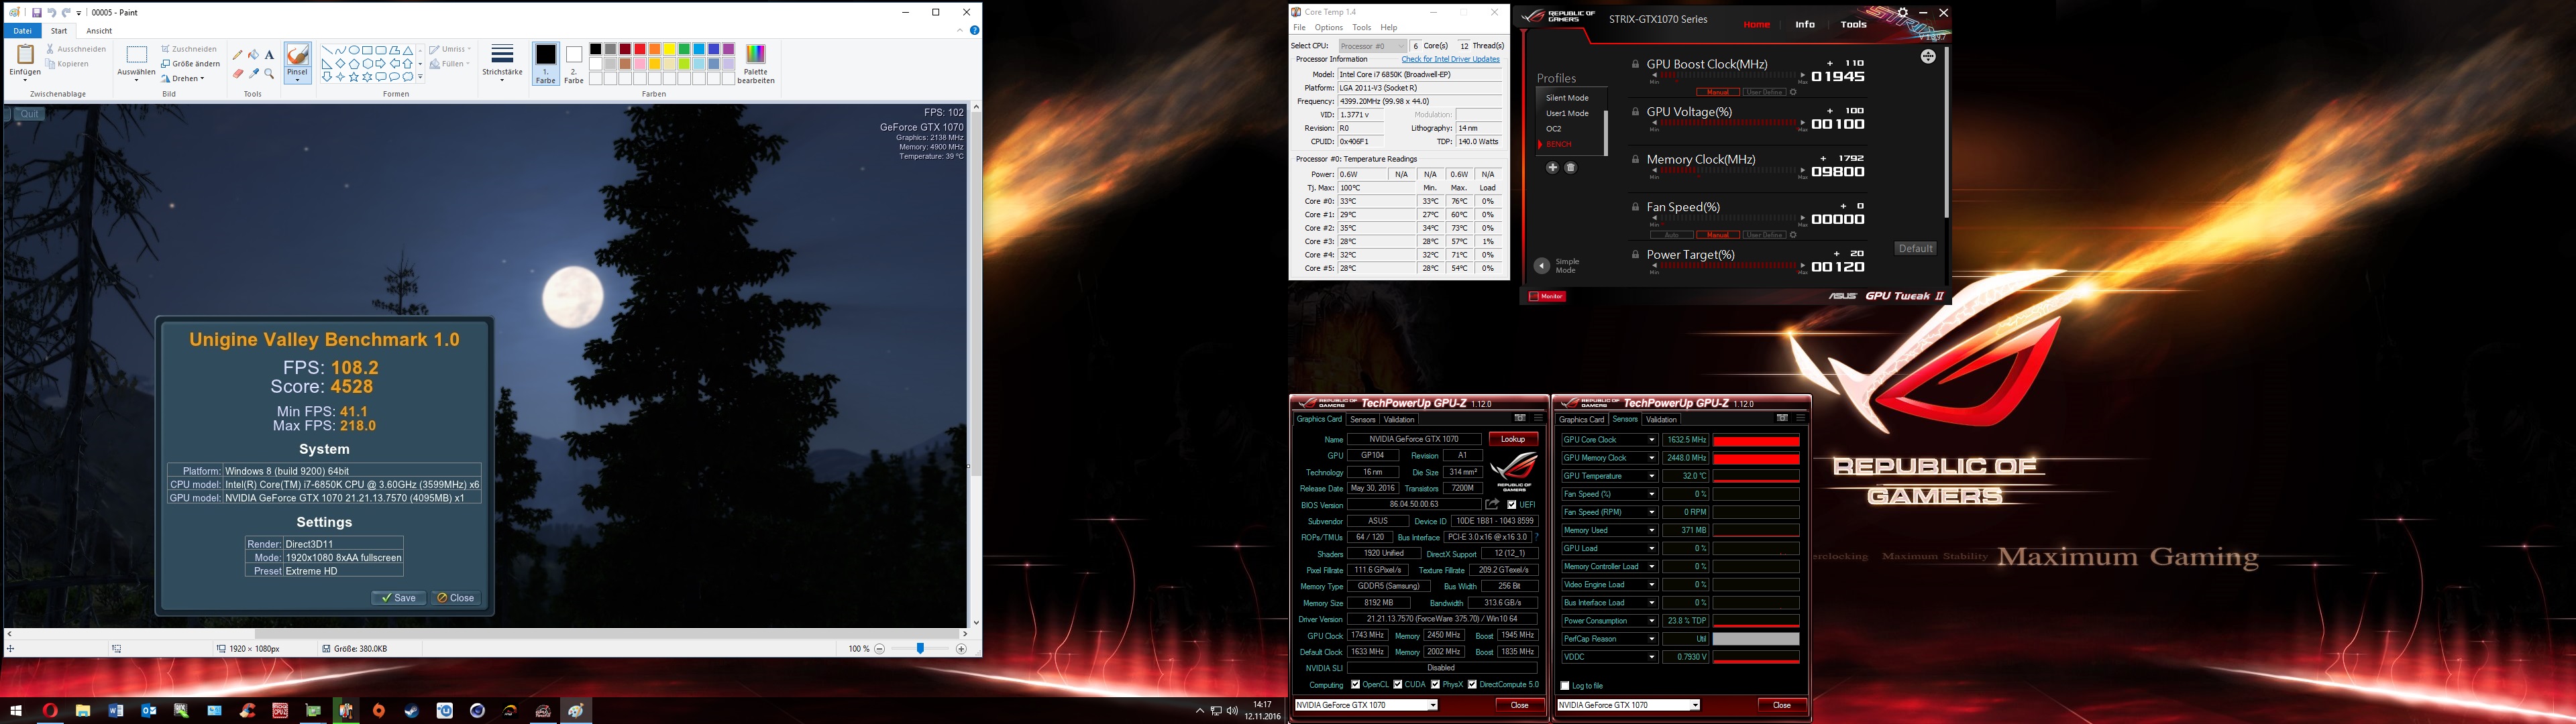Toggle lock beside GPU Boost Clock
This screenshot has width=2576, height=724.
click(1635, 64)
